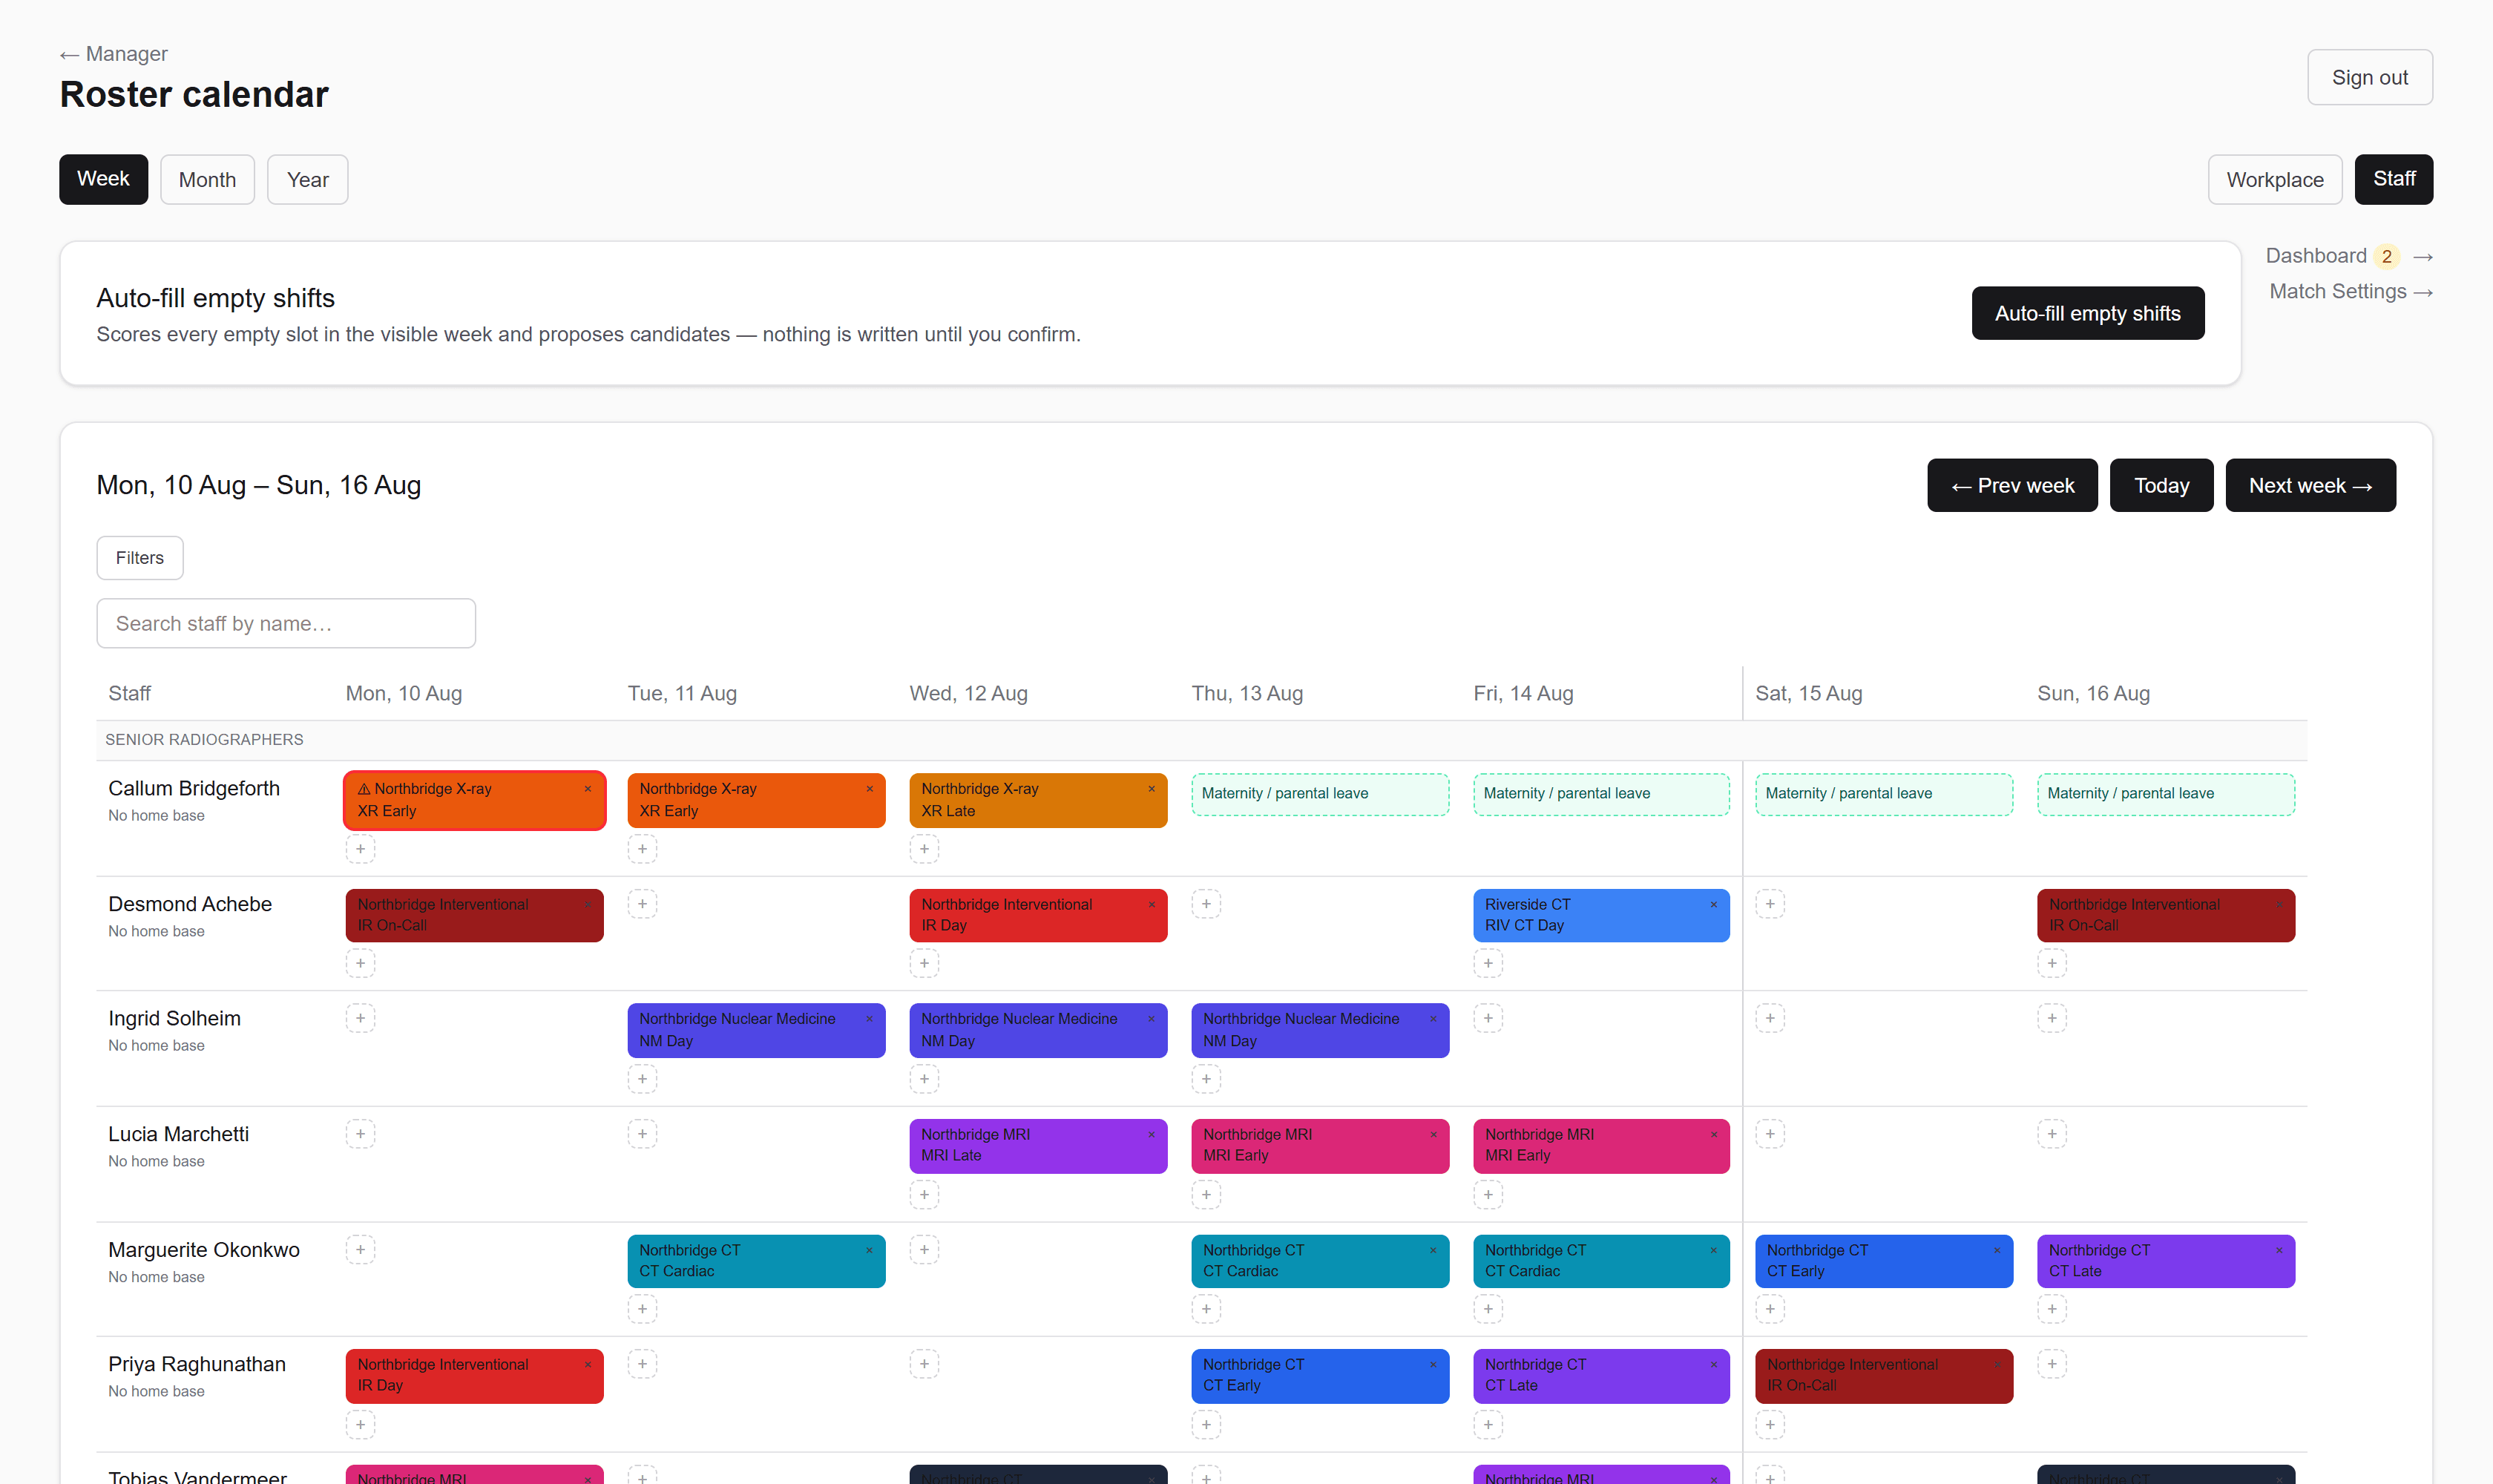This screenshot has height=1484, width=2493.
Task: Advance to the next week
Action: coord(2311,486)
